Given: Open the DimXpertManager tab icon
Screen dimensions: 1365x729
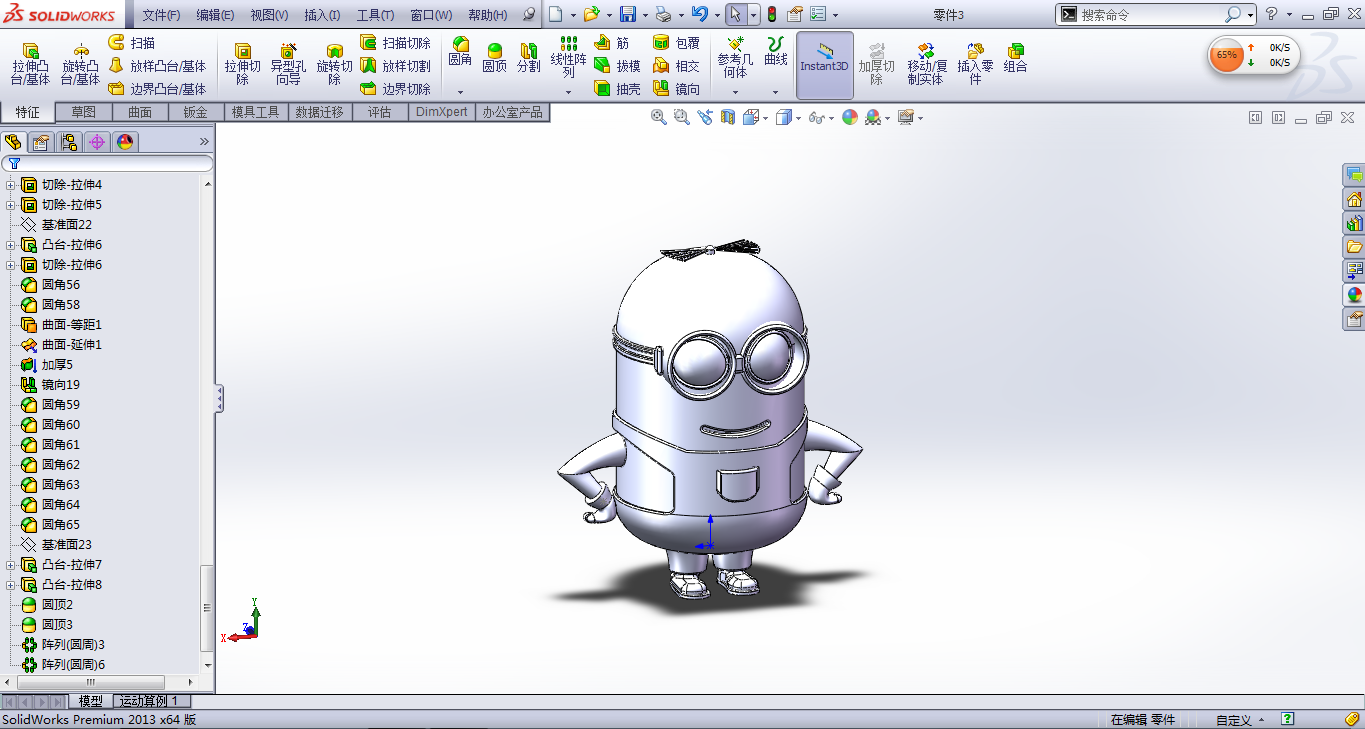Looking at the screenshot, I should [x=97, y=142].
